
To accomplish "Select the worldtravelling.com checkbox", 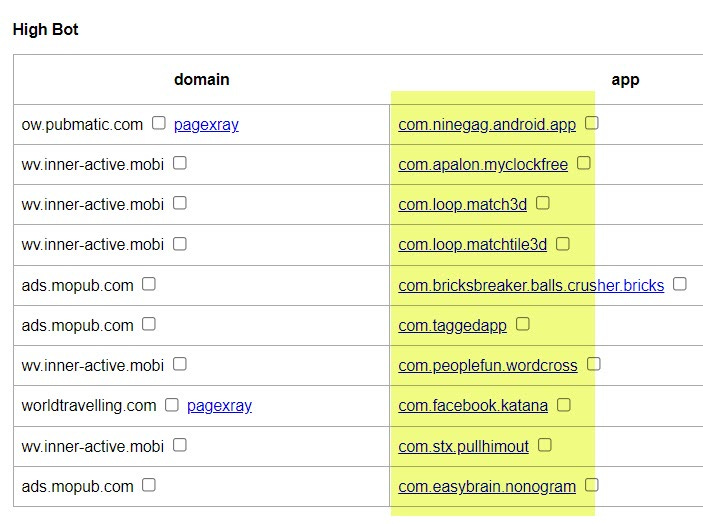I will tap(172, 405).
